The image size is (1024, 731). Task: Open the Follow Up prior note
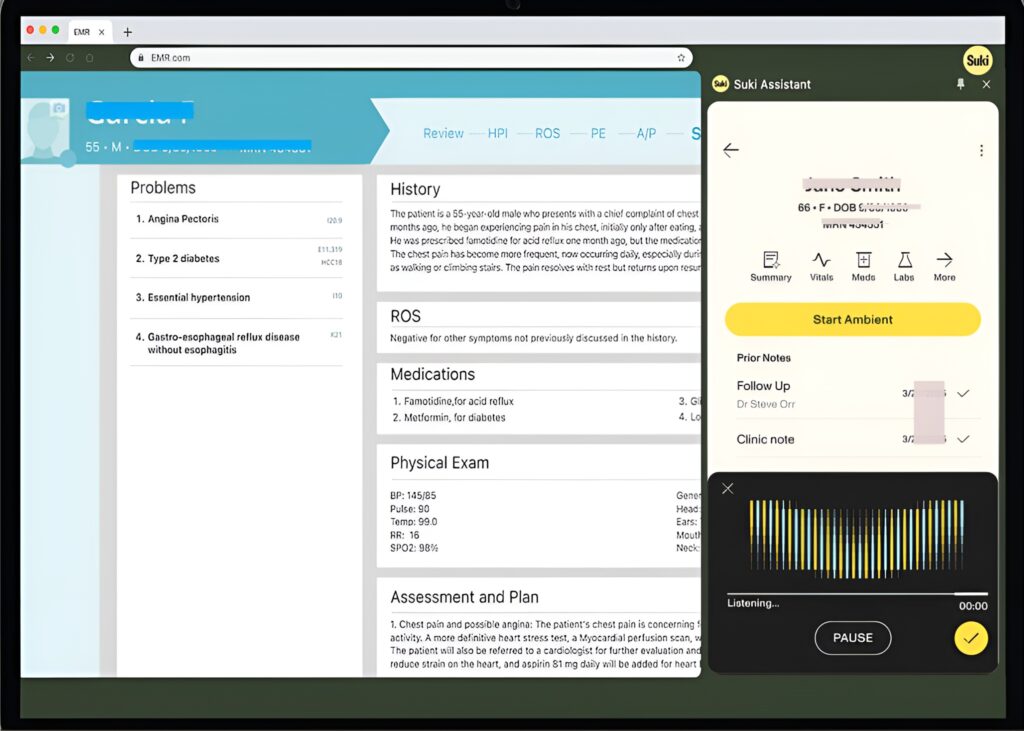[x=852, y=394]
